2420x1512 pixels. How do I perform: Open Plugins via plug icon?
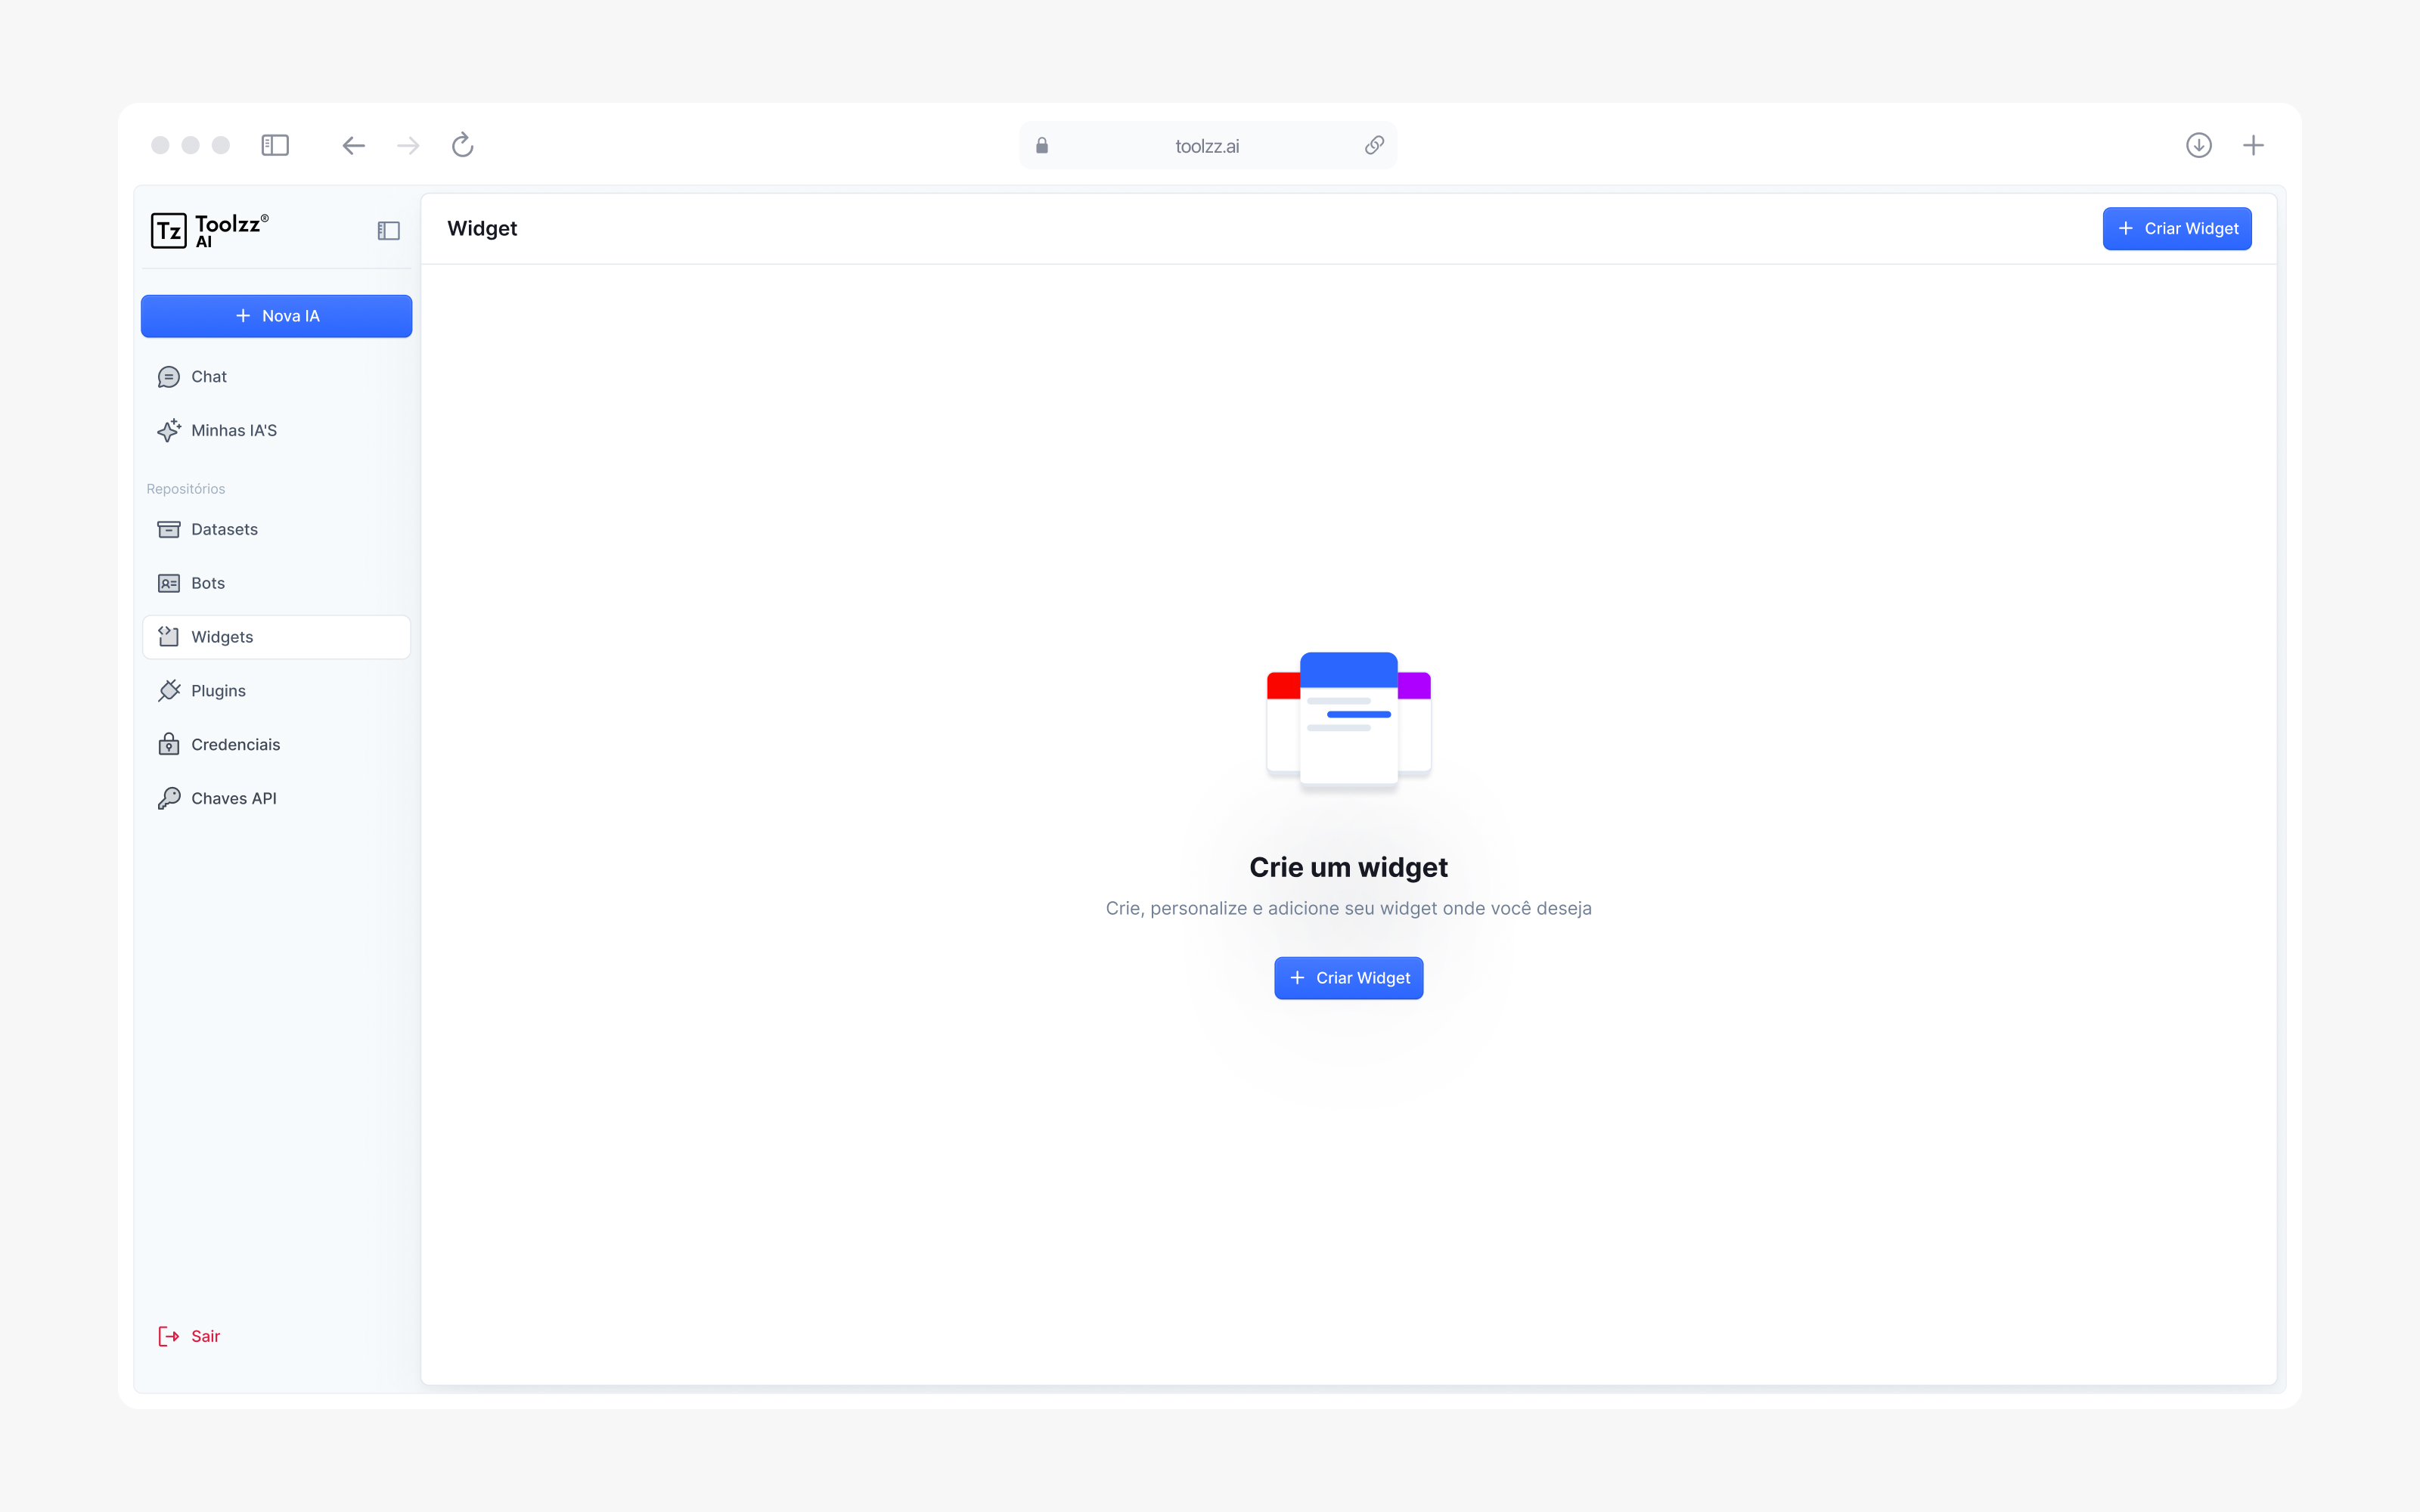(169, 691)
